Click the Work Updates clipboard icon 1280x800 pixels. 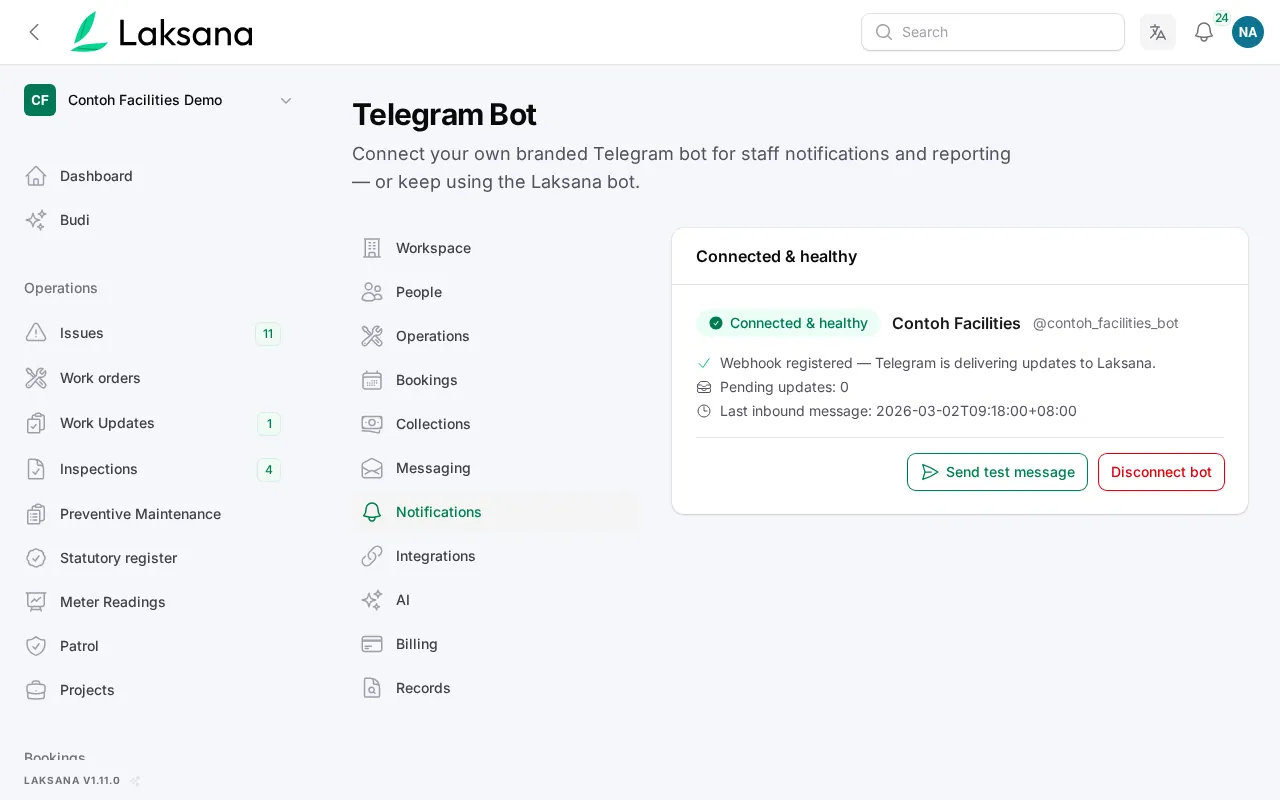click(x=36, y=423)
